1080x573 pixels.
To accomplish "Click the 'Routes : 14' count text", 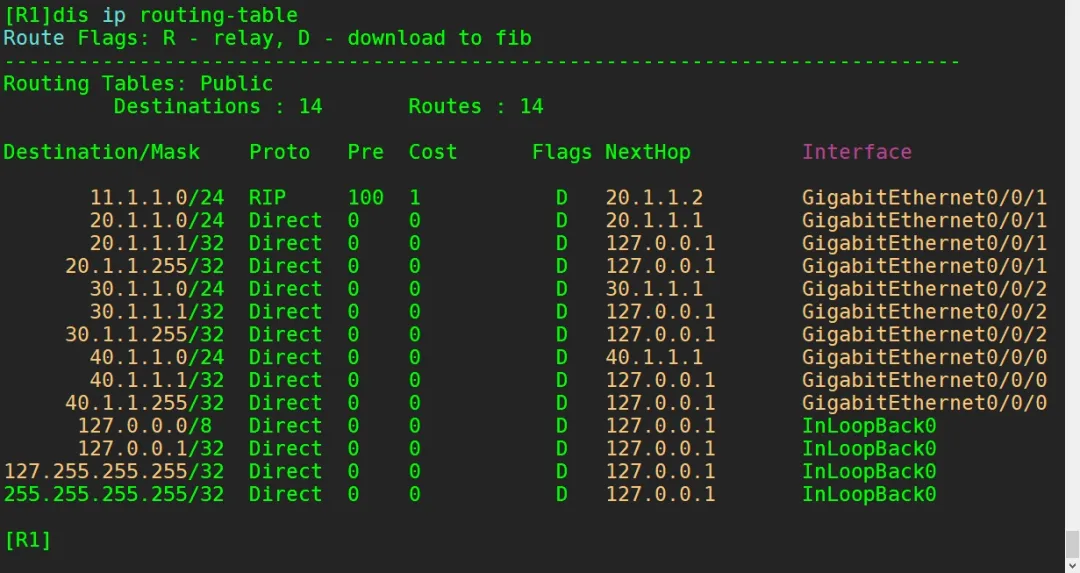I will (475, 106).
